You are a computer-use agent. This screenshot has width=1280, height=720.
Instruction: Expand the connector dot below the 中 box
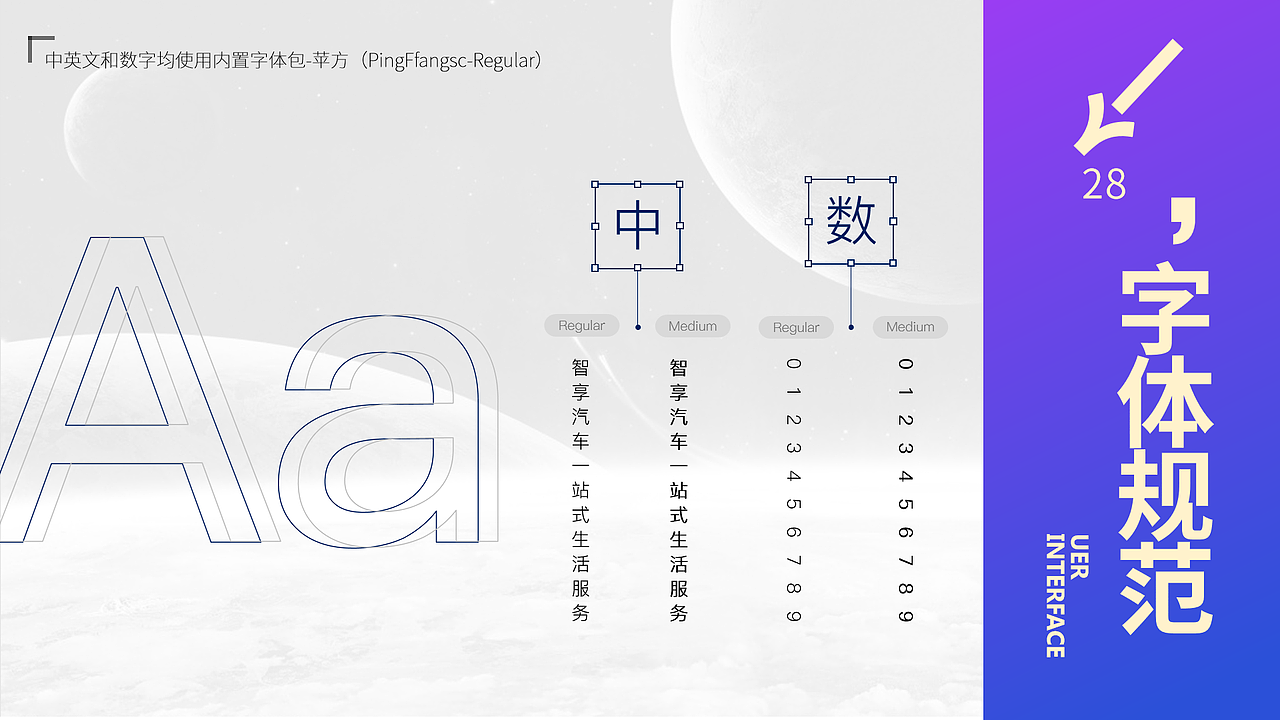point(638,325)
